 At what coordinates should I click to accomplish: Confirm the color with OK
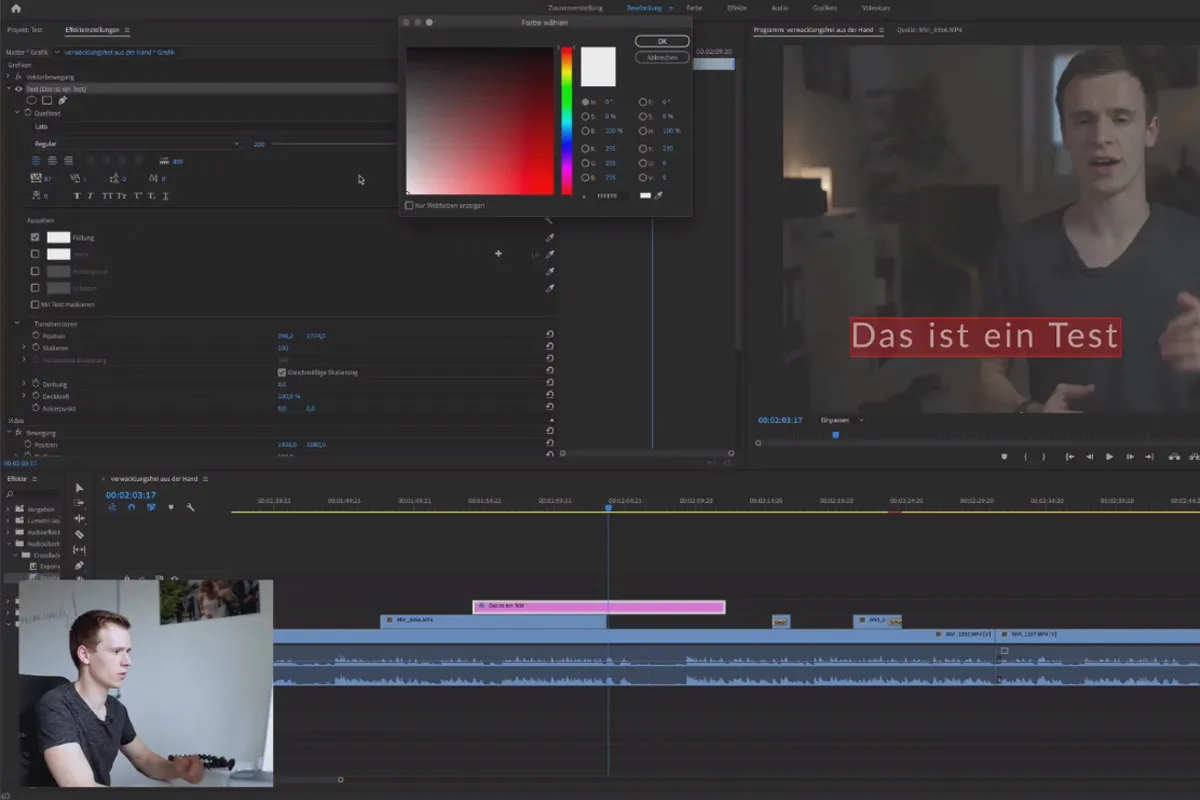tap(662, 41)
